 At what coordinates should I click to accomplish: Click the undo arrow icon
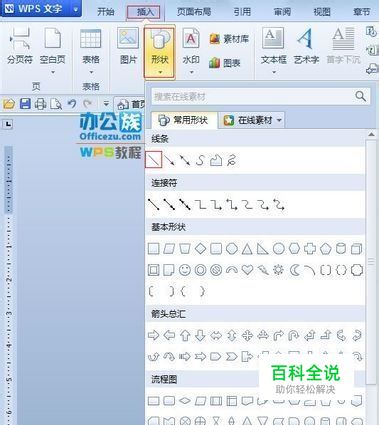tap(72, 104)
